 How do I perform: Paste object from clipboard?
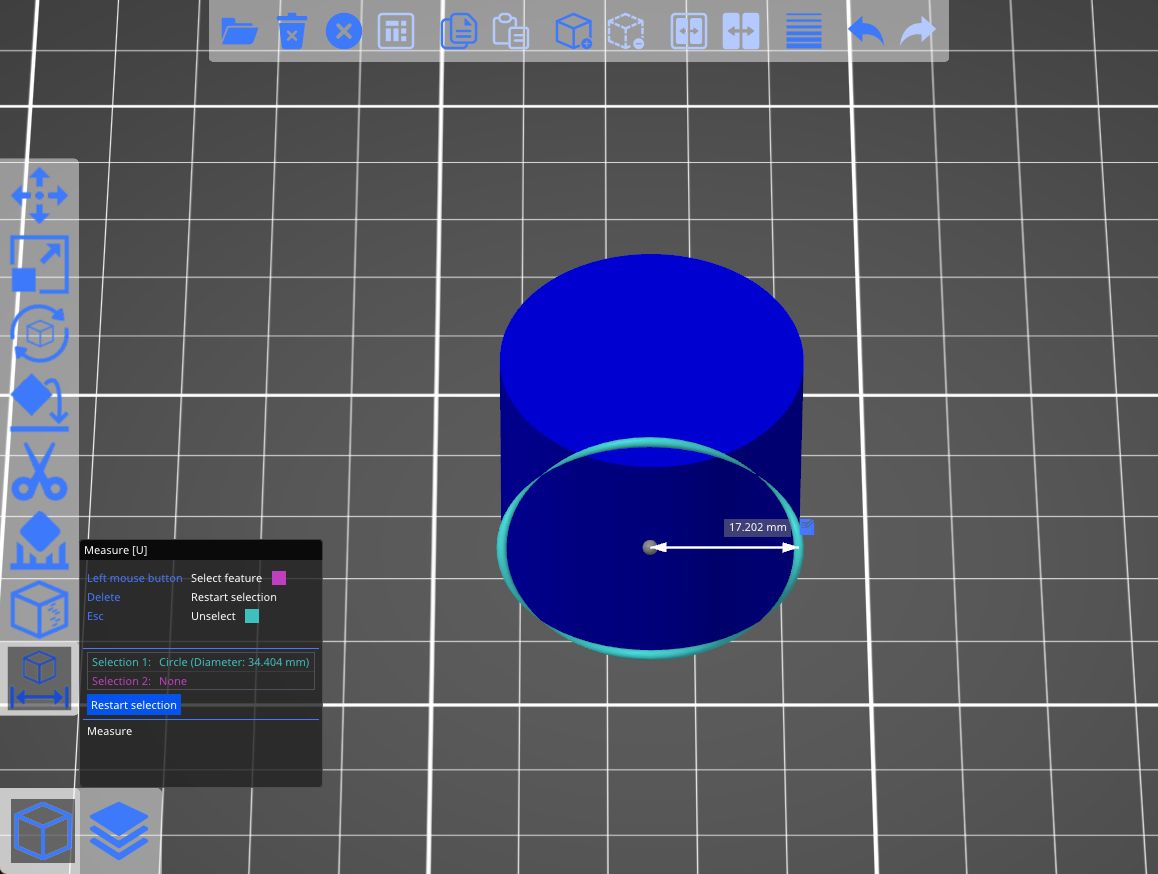coord(511,31)
